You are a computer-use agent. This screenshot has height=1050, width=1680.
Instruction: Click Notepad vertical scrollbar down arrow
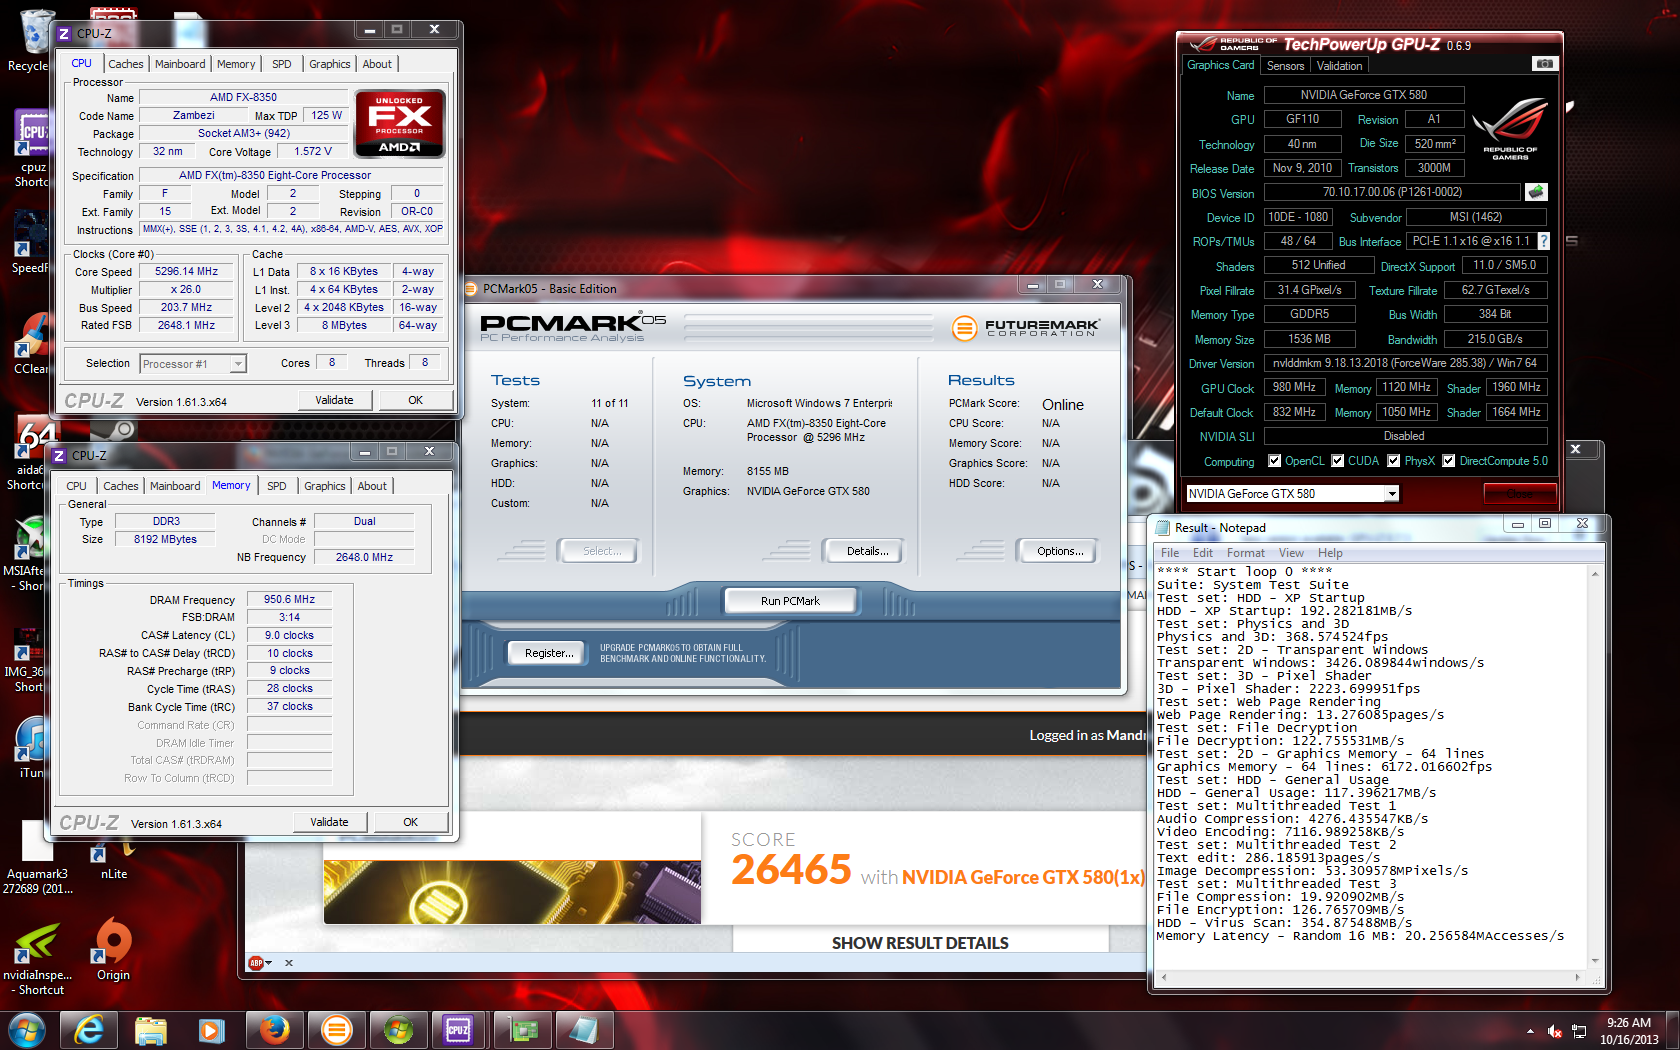click(x=1595, y=962)
